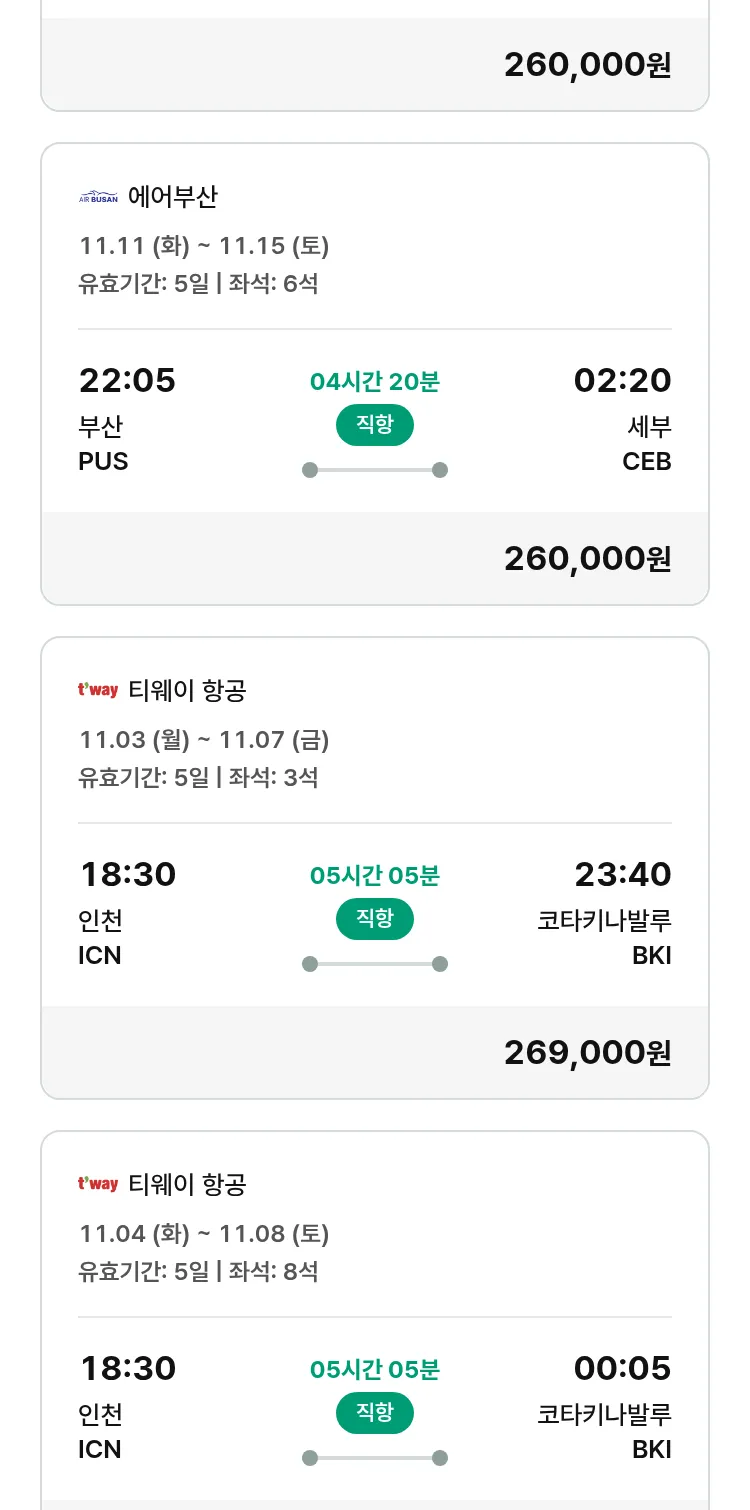The image size is (750, 1510).
Task: Click the 11.03 (월) ~ 11.07 (금) dates
Action: point(204,740)
